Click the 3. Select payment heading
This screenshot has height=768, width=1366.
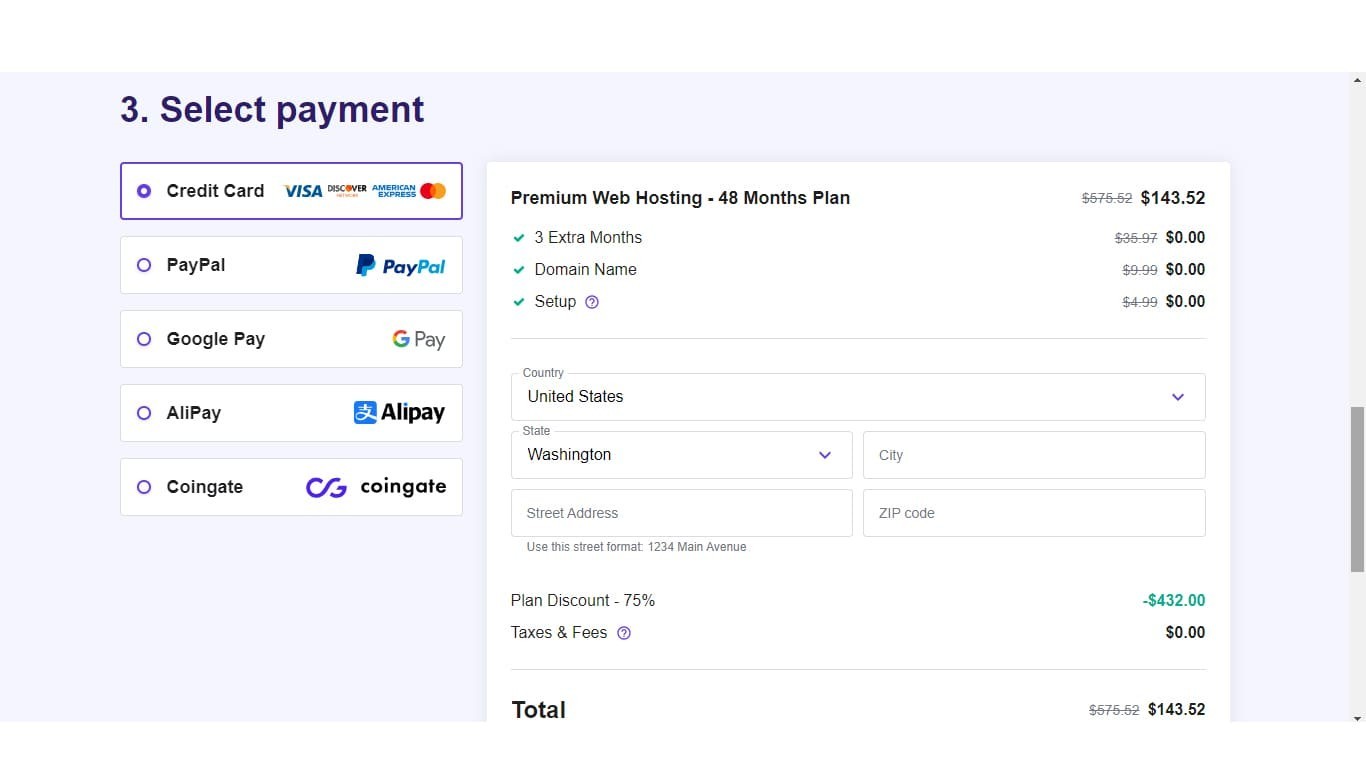272,109
